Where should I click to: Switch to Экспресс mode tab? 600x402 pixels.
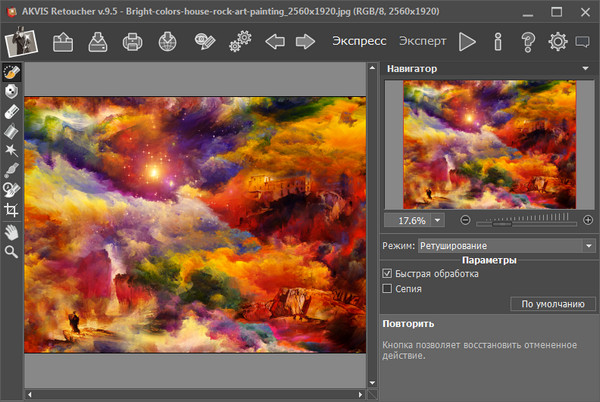click(x=360, y=42)
